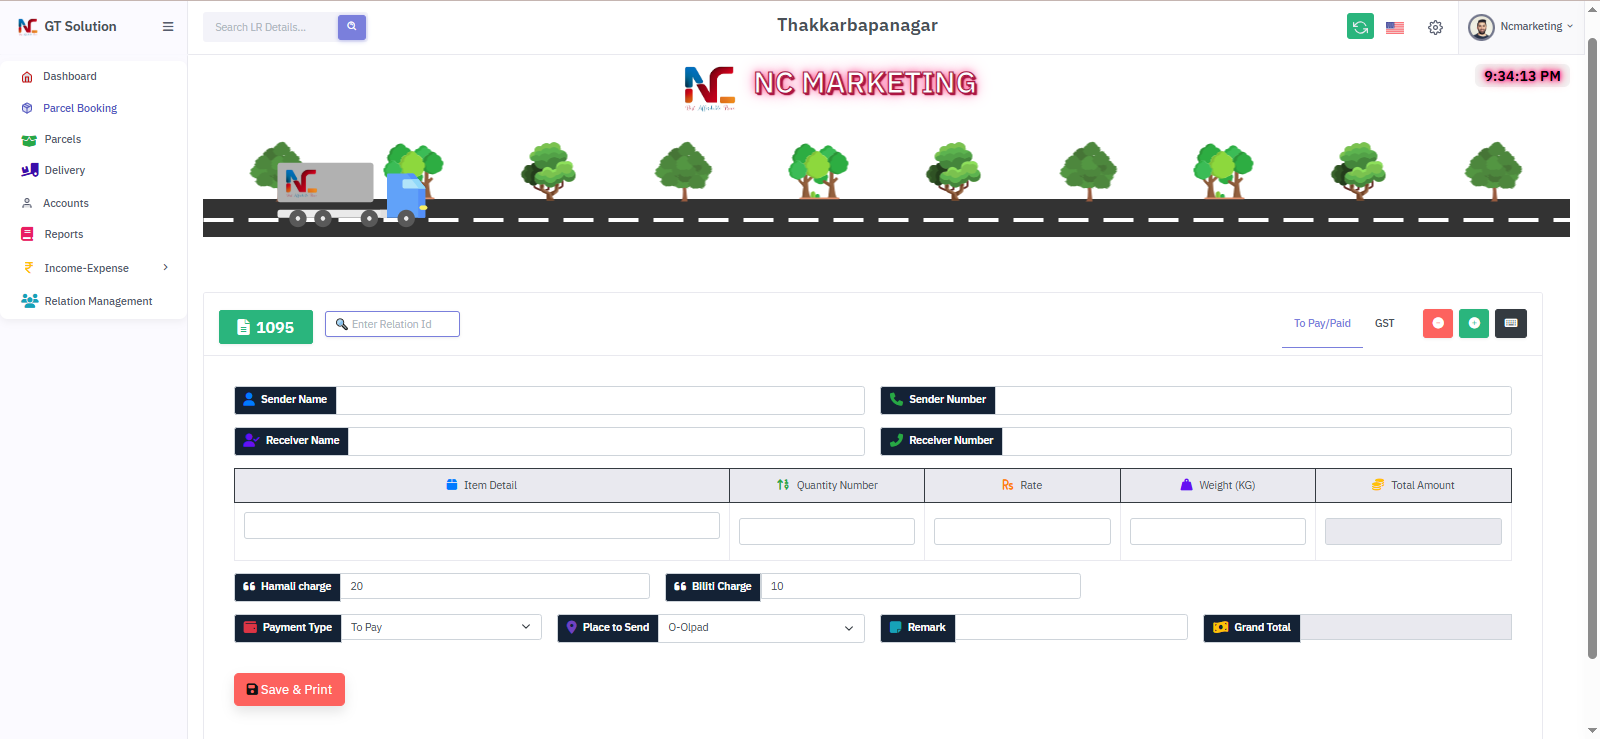Switch to the GST tab

1384,323
